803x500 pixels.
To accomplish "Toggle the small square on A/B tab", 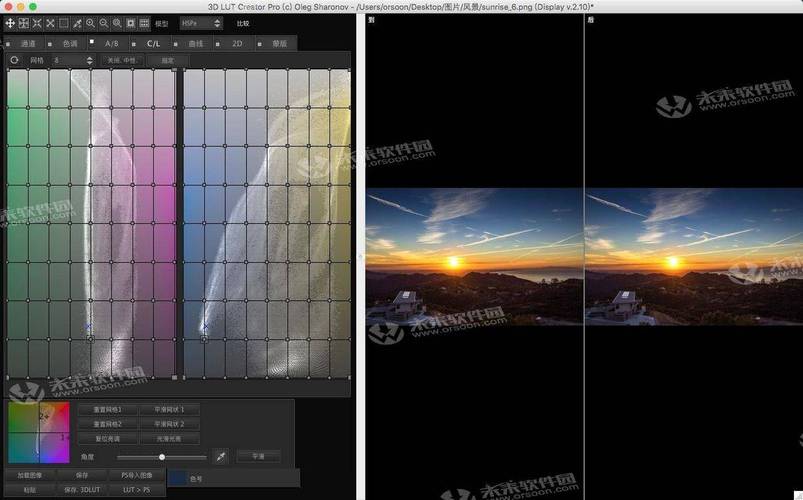I will [92, 41].
